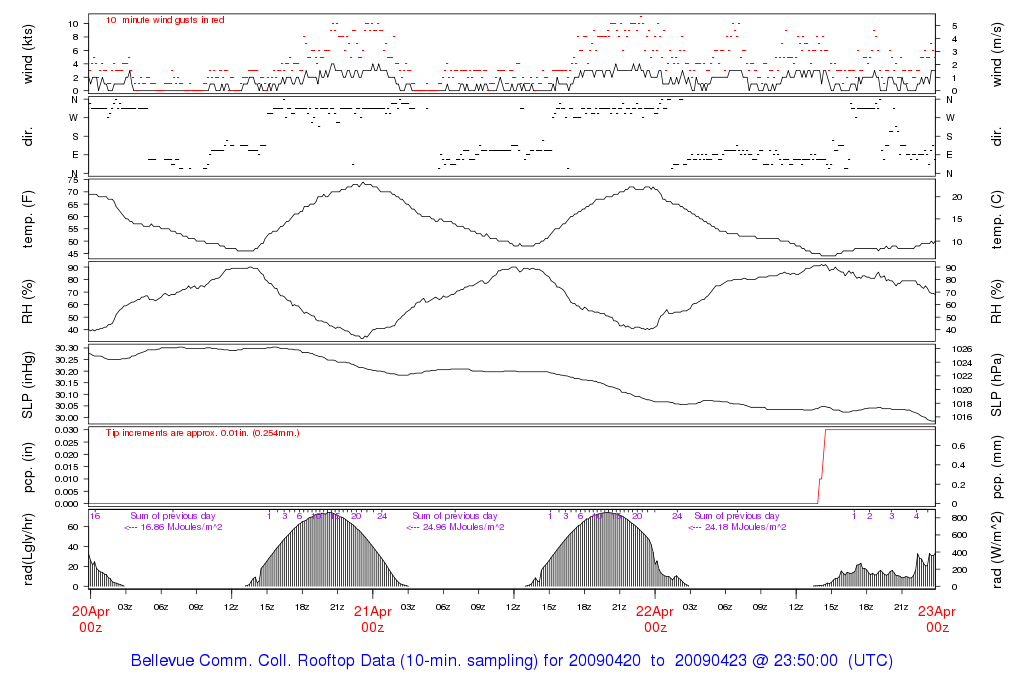1024x700 pixels.
Task: Click the peak of the 21Apr temperature curve
Action: point(361,183)
